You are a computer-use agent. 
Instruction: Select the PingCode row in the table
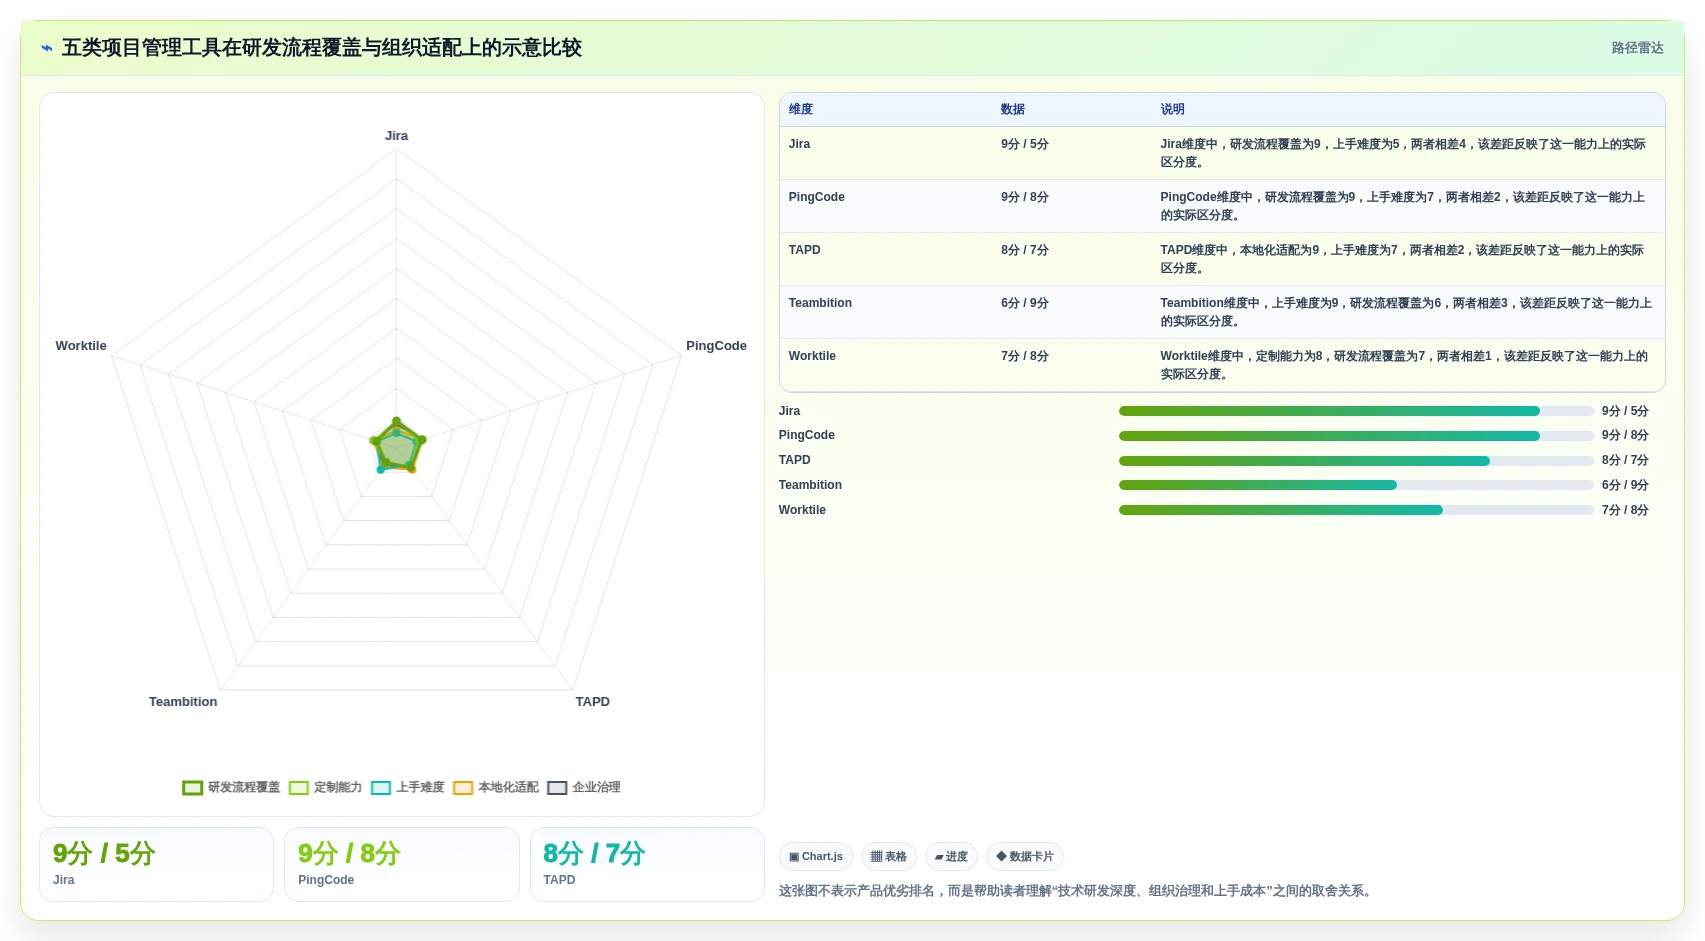1222,206
